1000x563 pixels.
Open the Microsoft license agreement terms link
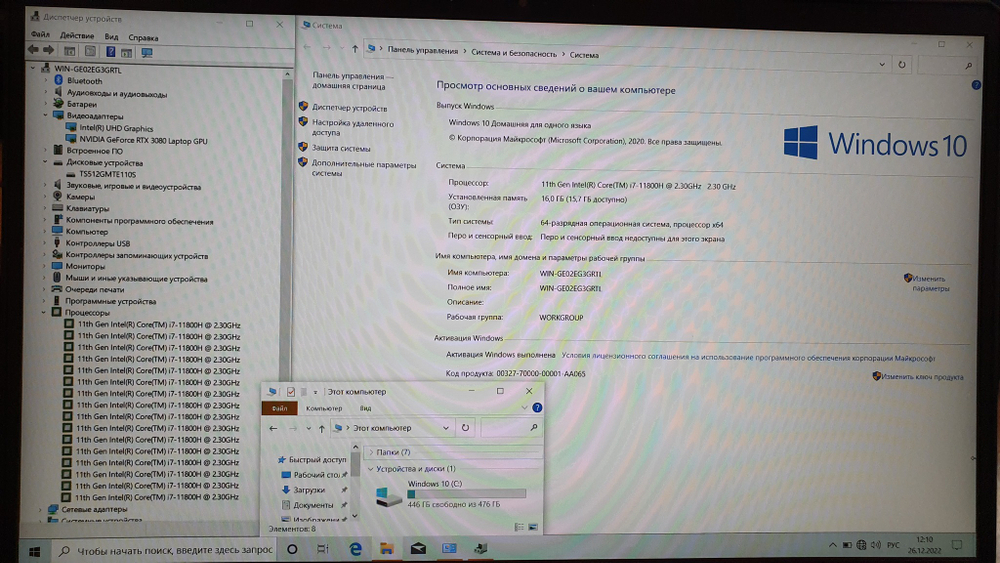click(x=748, y=358)
